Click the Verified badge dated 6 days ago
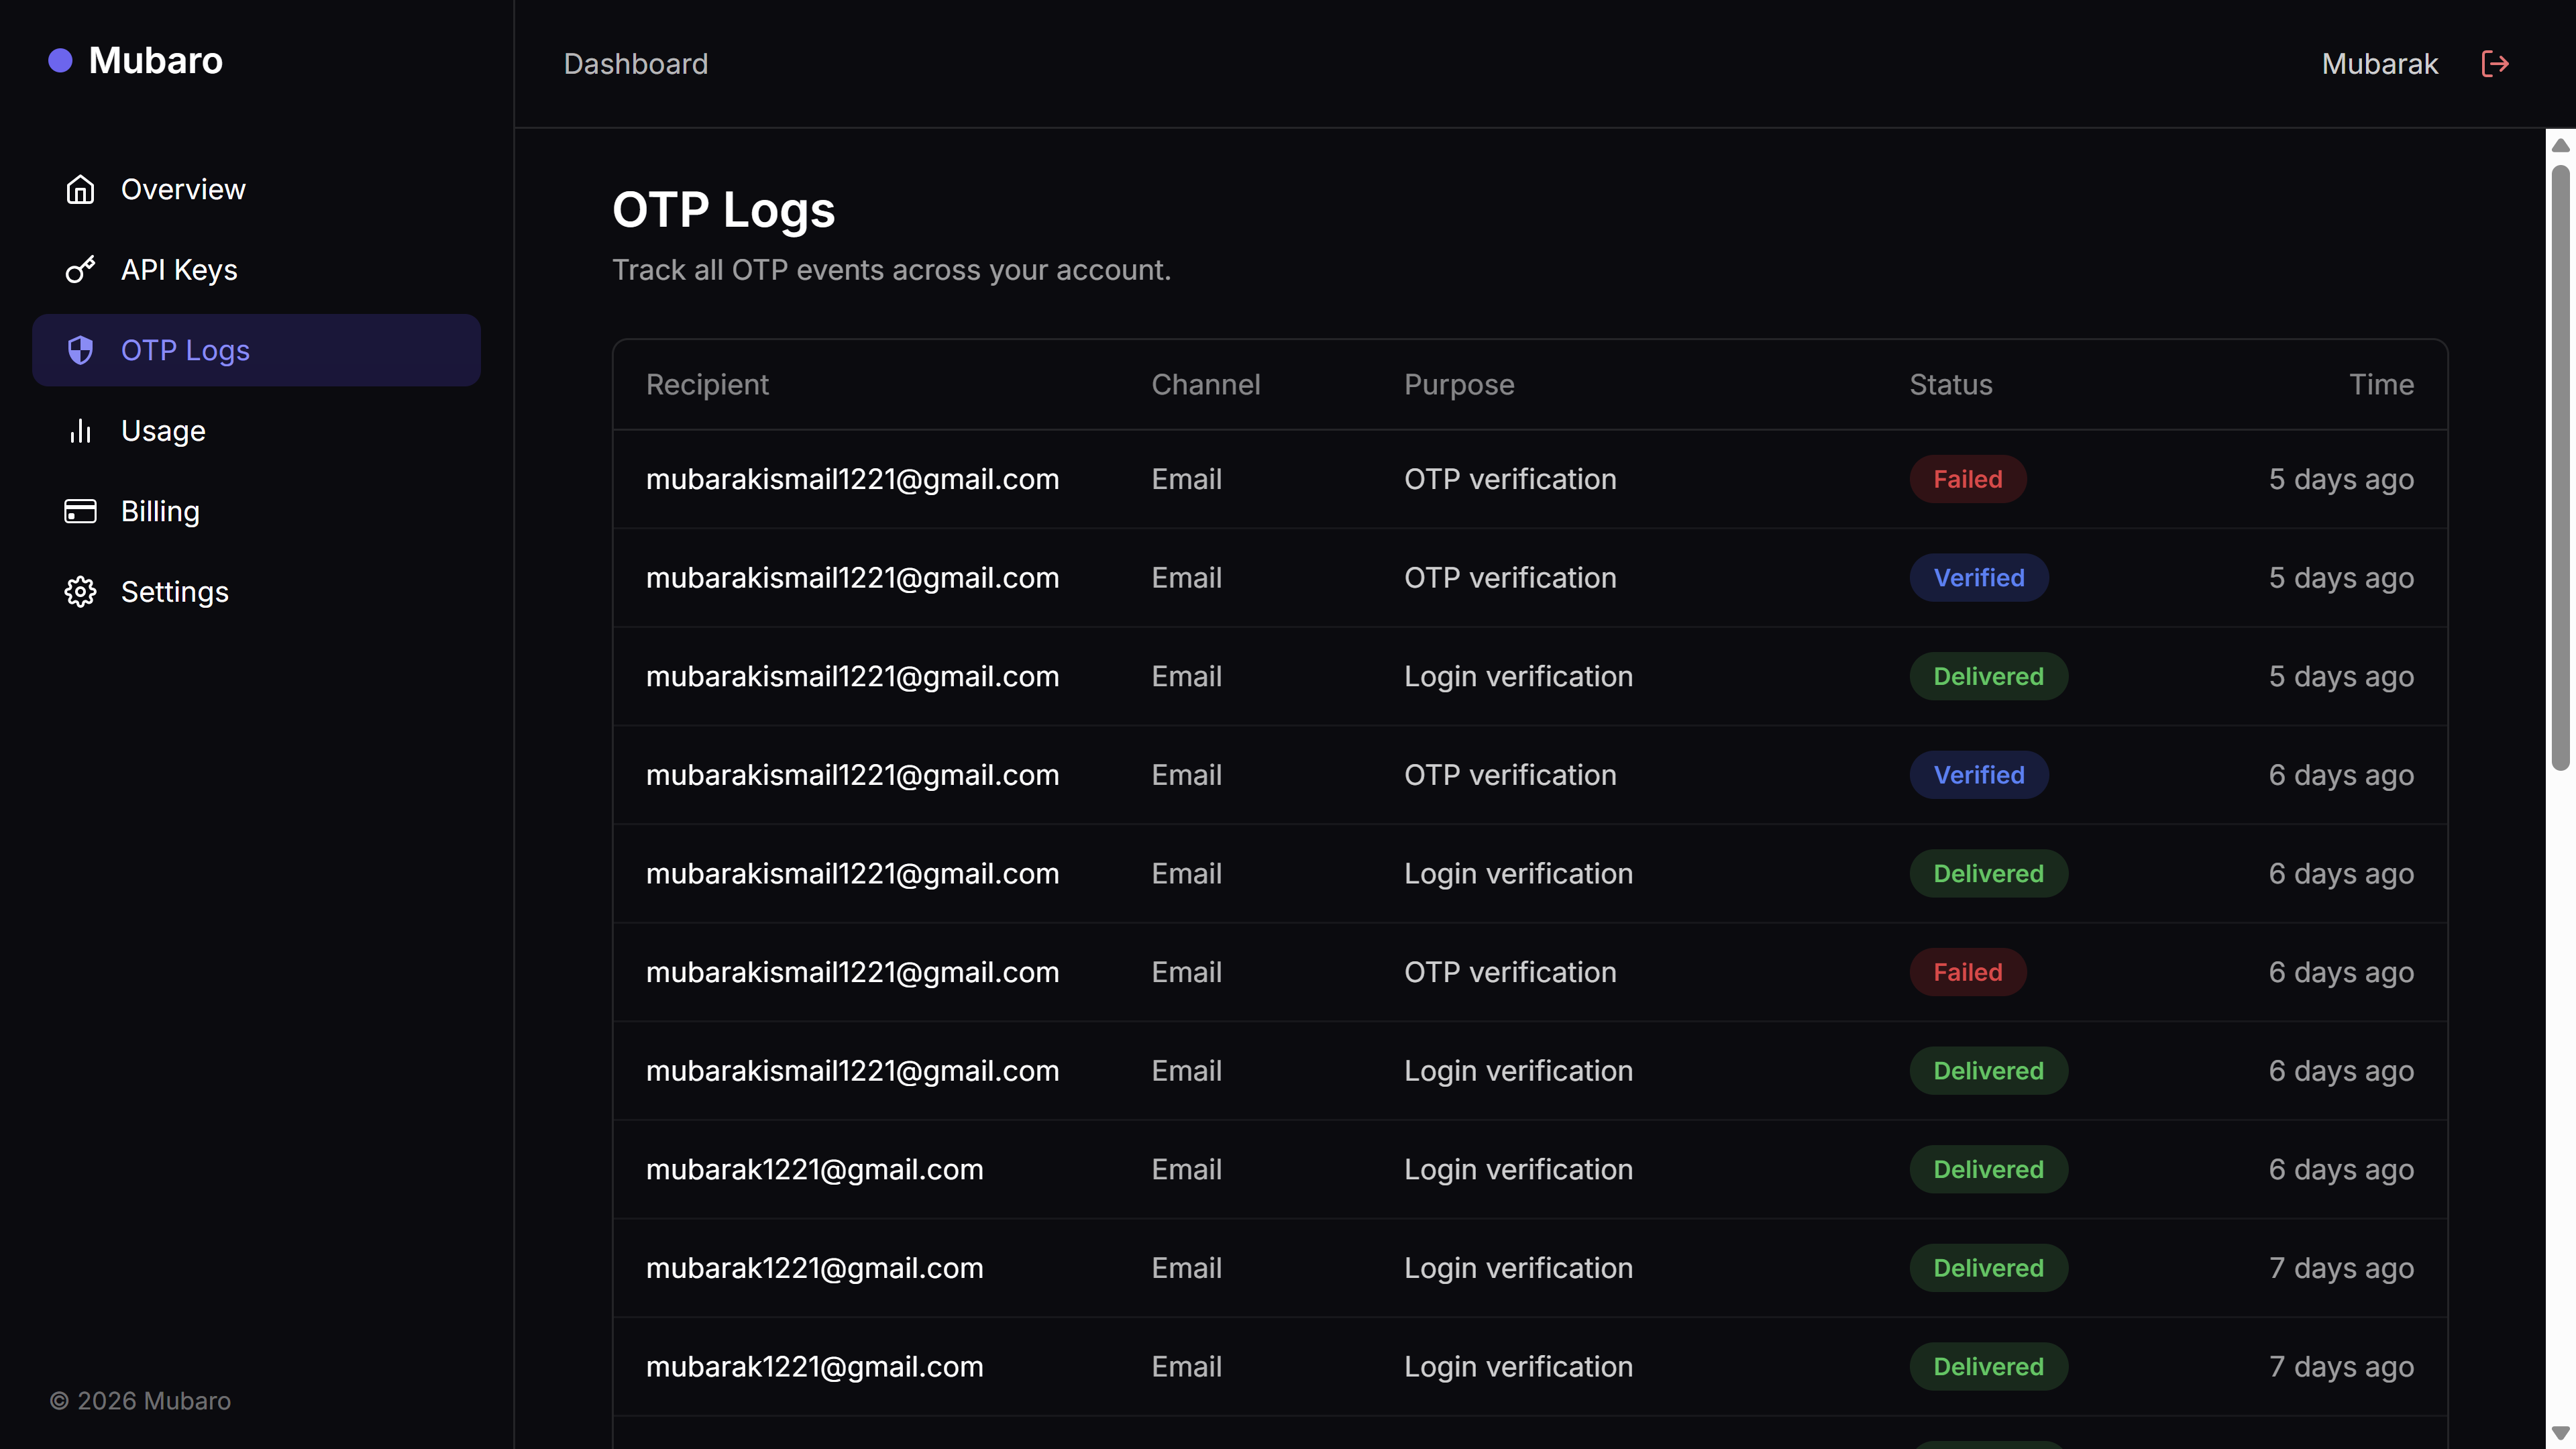Image resolution: width=2576 pixels, height=1449 pixels. 1979,775
